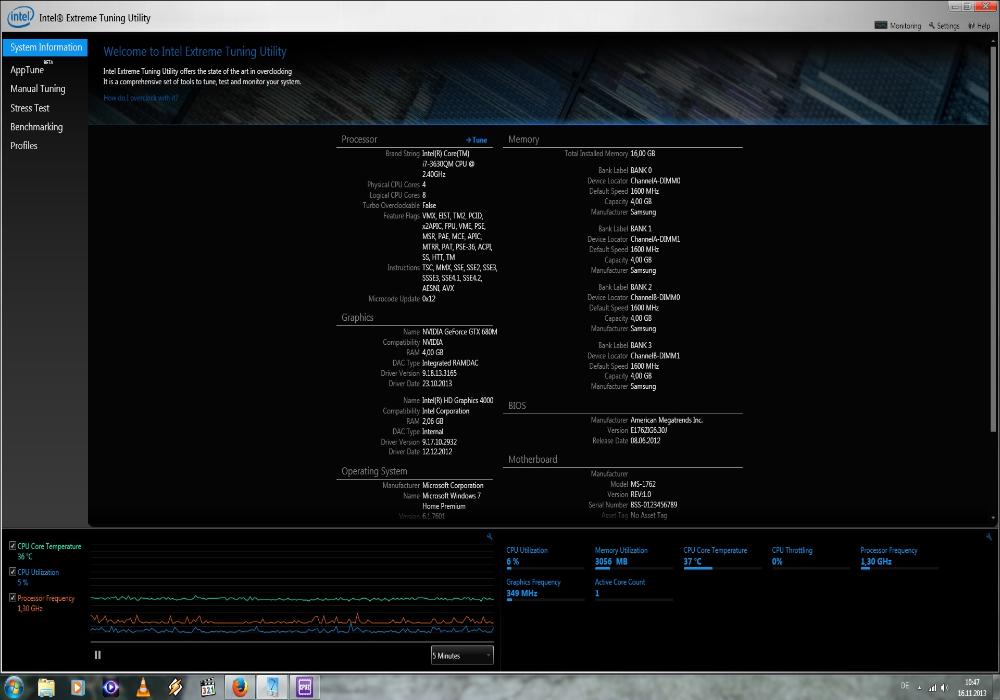Select the Active Core Count tile
Screen dimensions: 1000x700
(x=633, y=588)
